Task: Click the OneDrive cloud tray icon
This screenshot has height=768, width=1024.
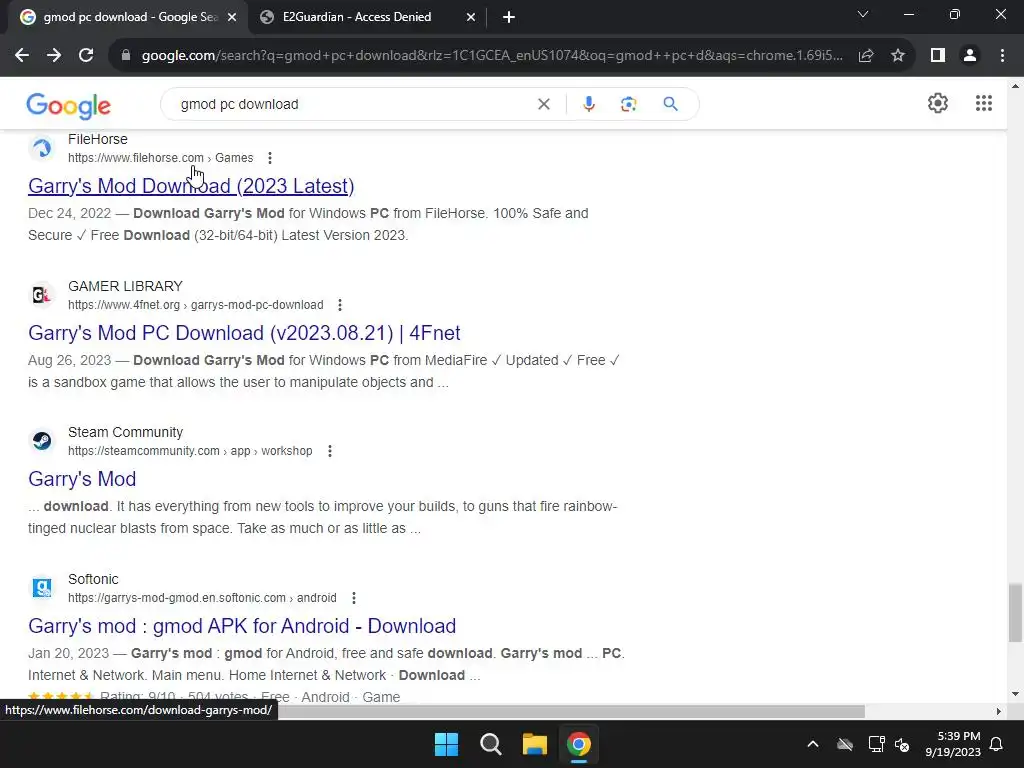Action: coord(845,744)
